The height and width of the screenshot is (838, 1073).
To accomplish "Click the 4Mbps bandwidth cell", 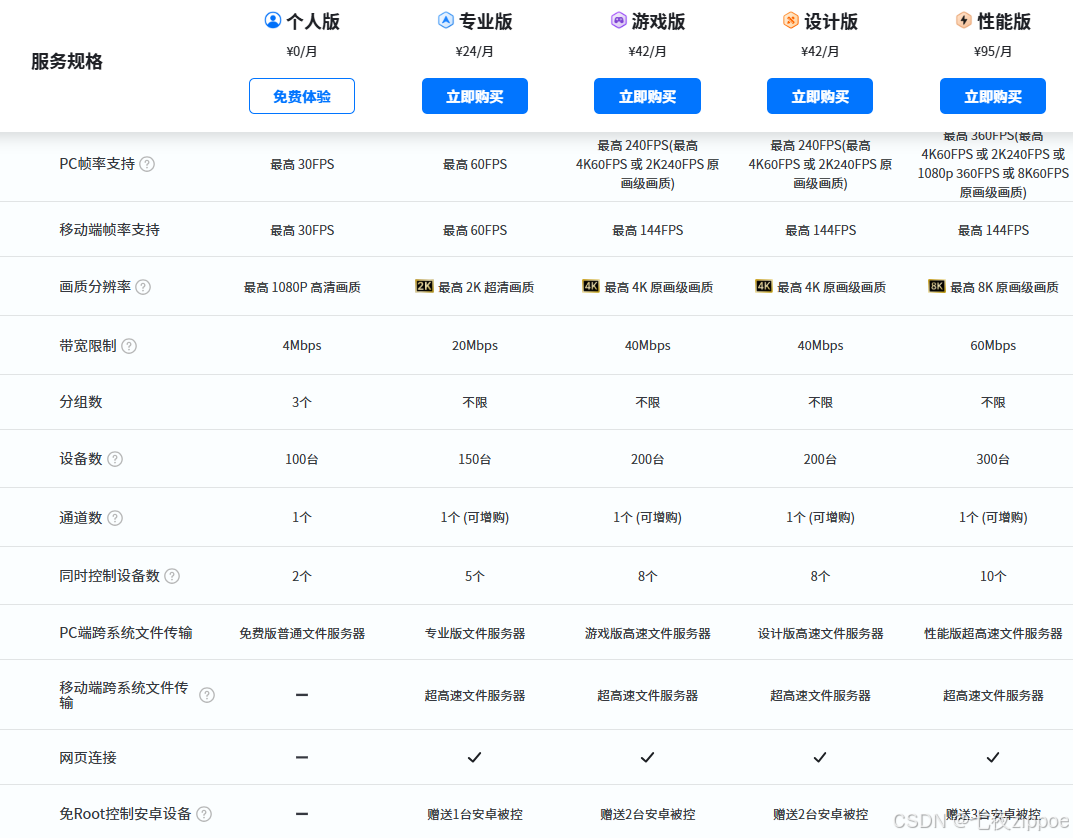I will point(302,346).
